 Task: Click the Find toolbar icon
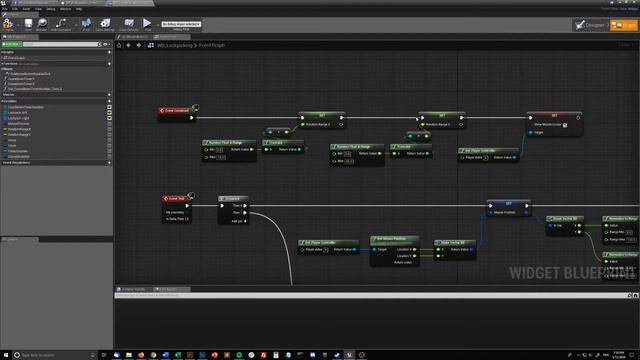86,24
